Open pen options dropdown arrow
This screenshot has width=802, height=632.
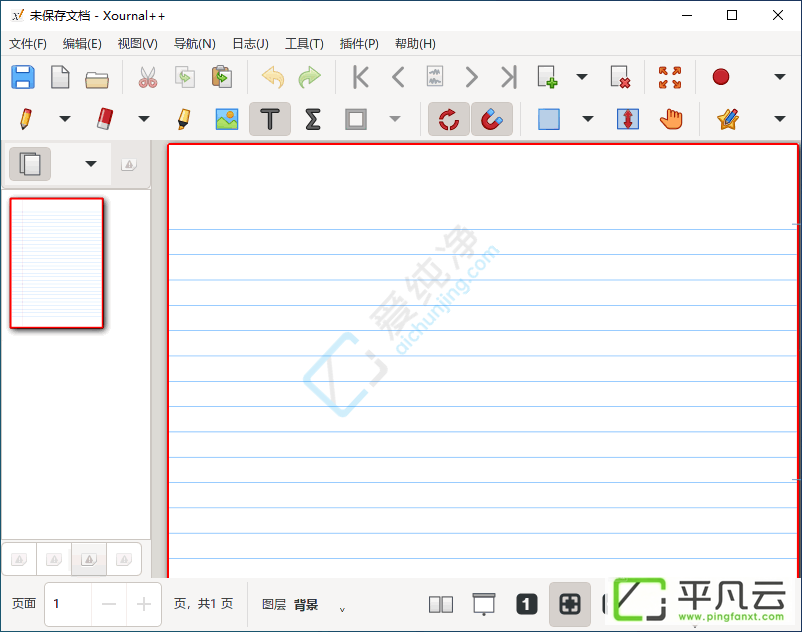pyautogui.click(x=64, y=119)
